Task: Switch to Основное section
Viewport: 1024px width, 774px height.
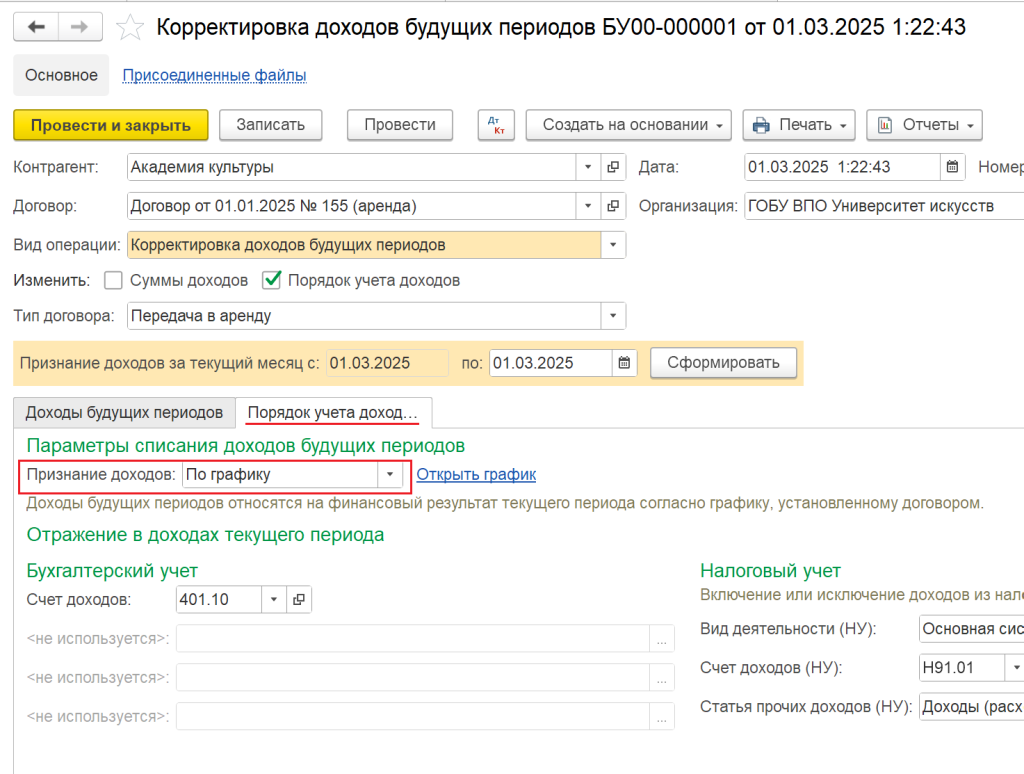Action: 61,75
